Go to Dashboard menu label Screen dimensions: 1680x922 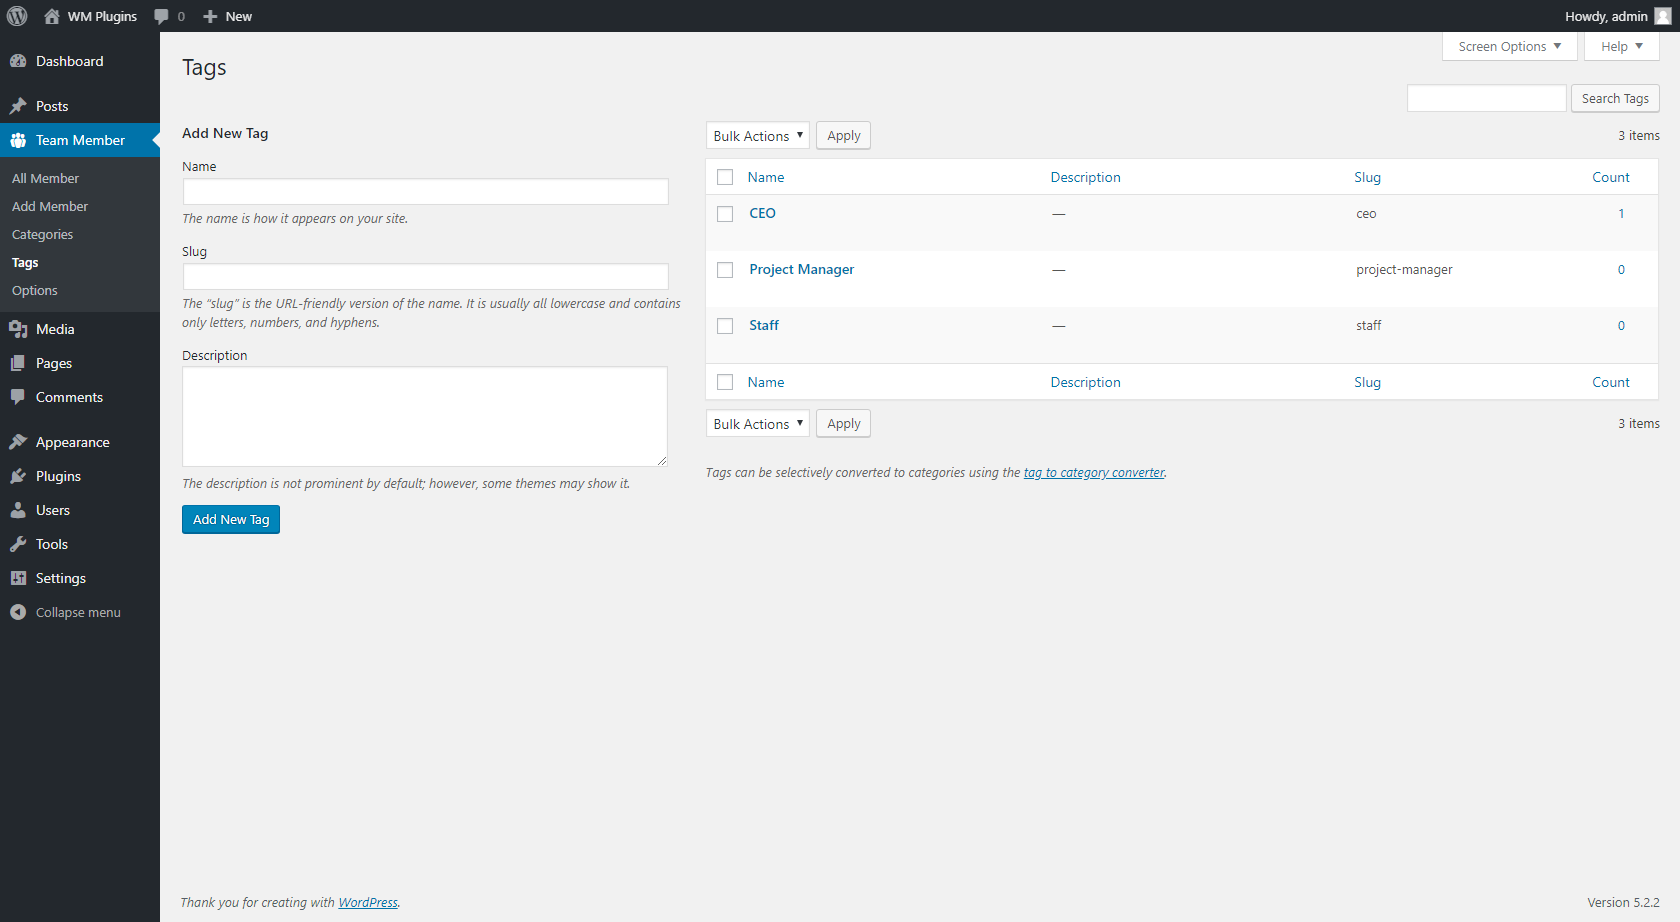(x=70, y=61)
